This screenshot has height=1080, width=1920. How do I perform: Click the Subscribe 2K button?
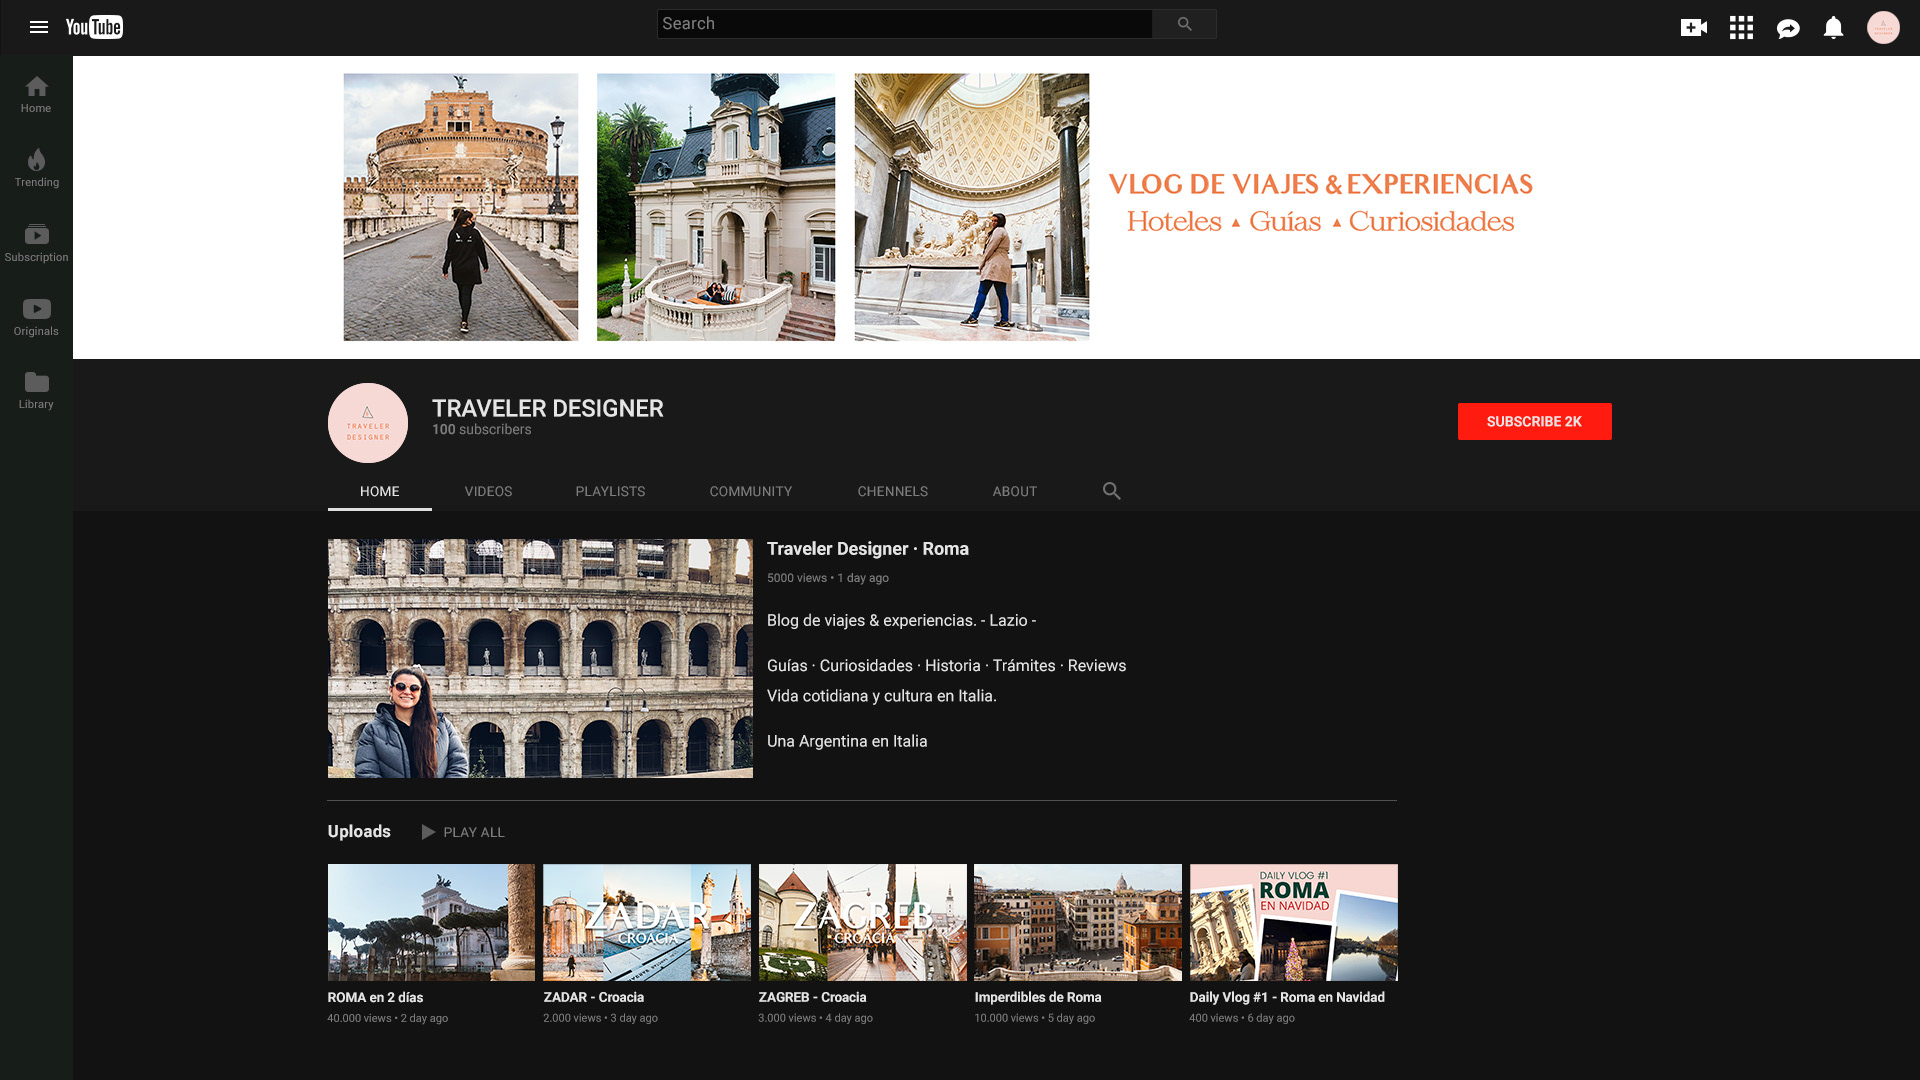pyautogui.click(x=1534, y=421)
